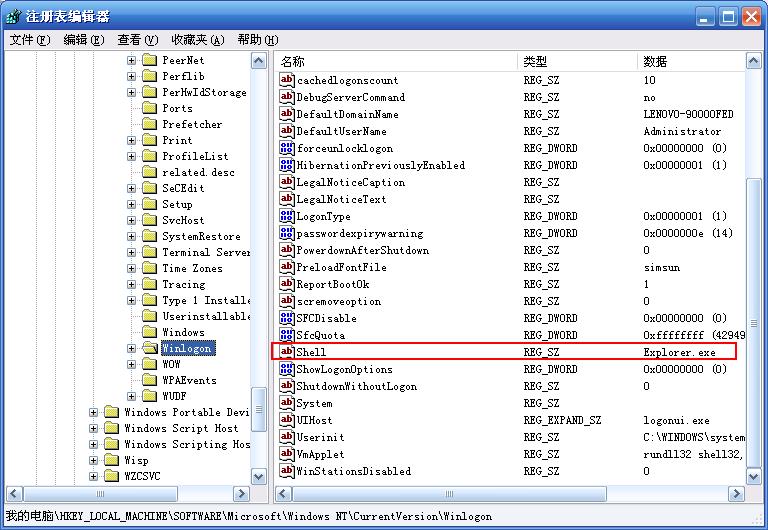Click the string icon next to DebugServerCommand
The height and width of the screenshot is (530, 768).
click(287, 97)
